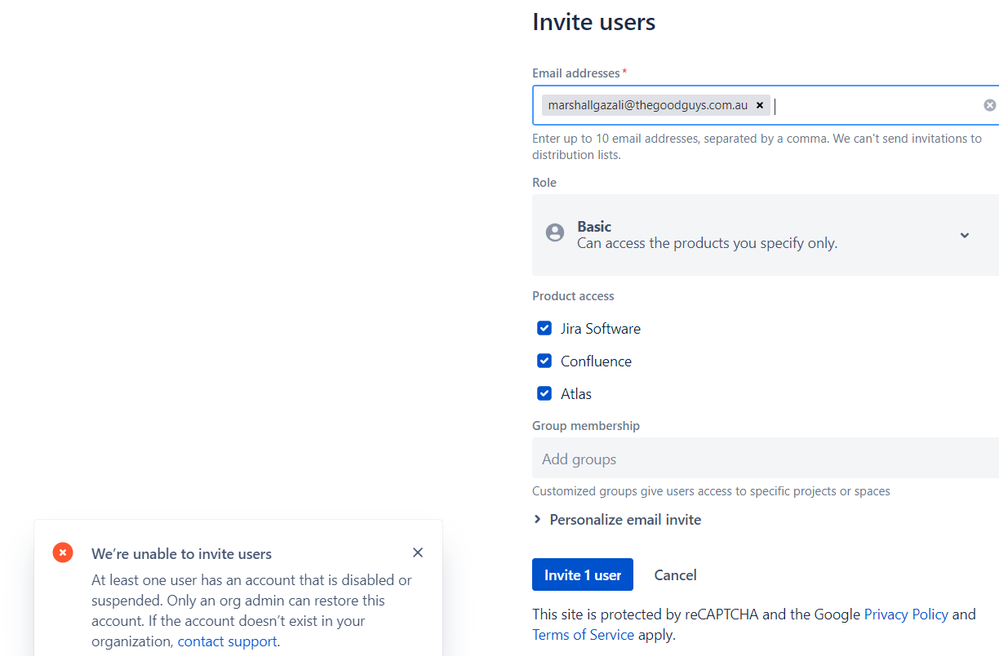This screenshot has width=999, height=656.
Task: Click the red error icon in notification
Action: click(x=62, y=552)
